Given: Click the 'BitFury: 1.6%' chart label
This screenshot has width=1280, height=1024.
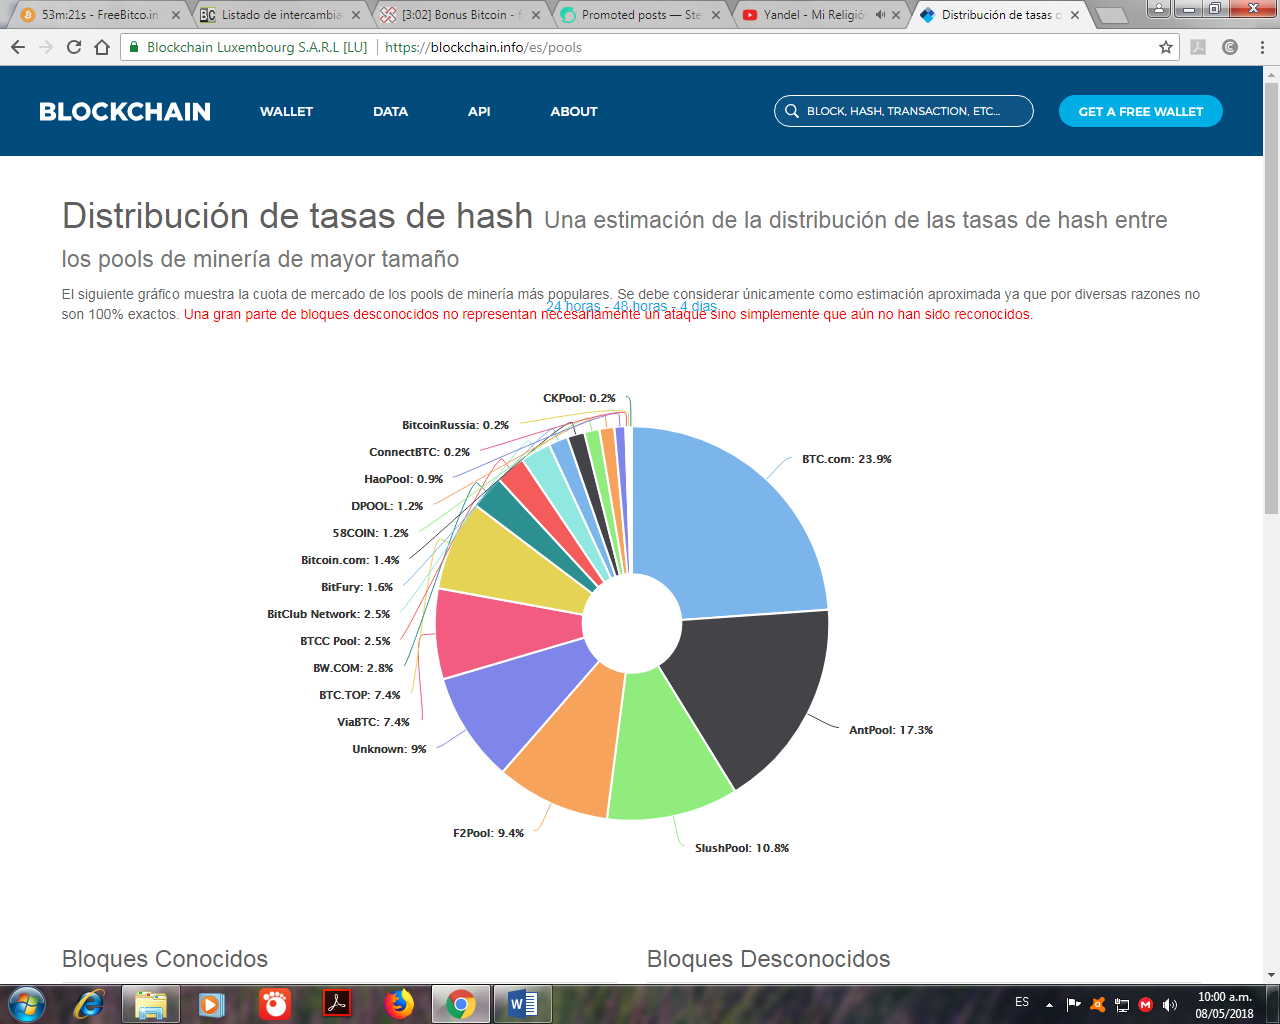Looking at the screenshot, I should pyautogui.click(x=357, y=587).
